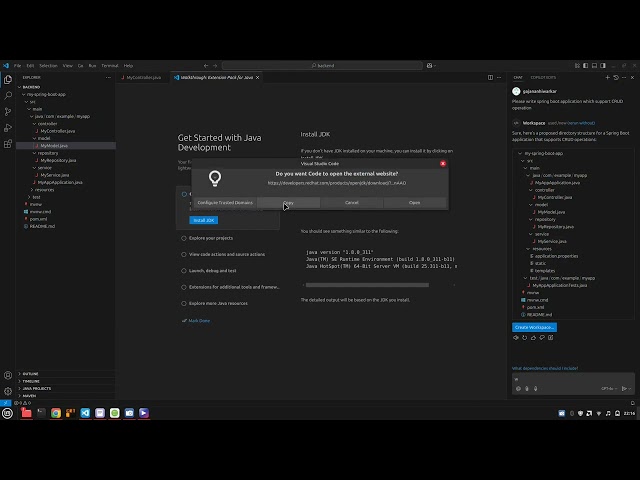Image resolution: width=640 pixels, height=480 pixels.
Task: Click thumbs up on chat response
Action: 533,338
